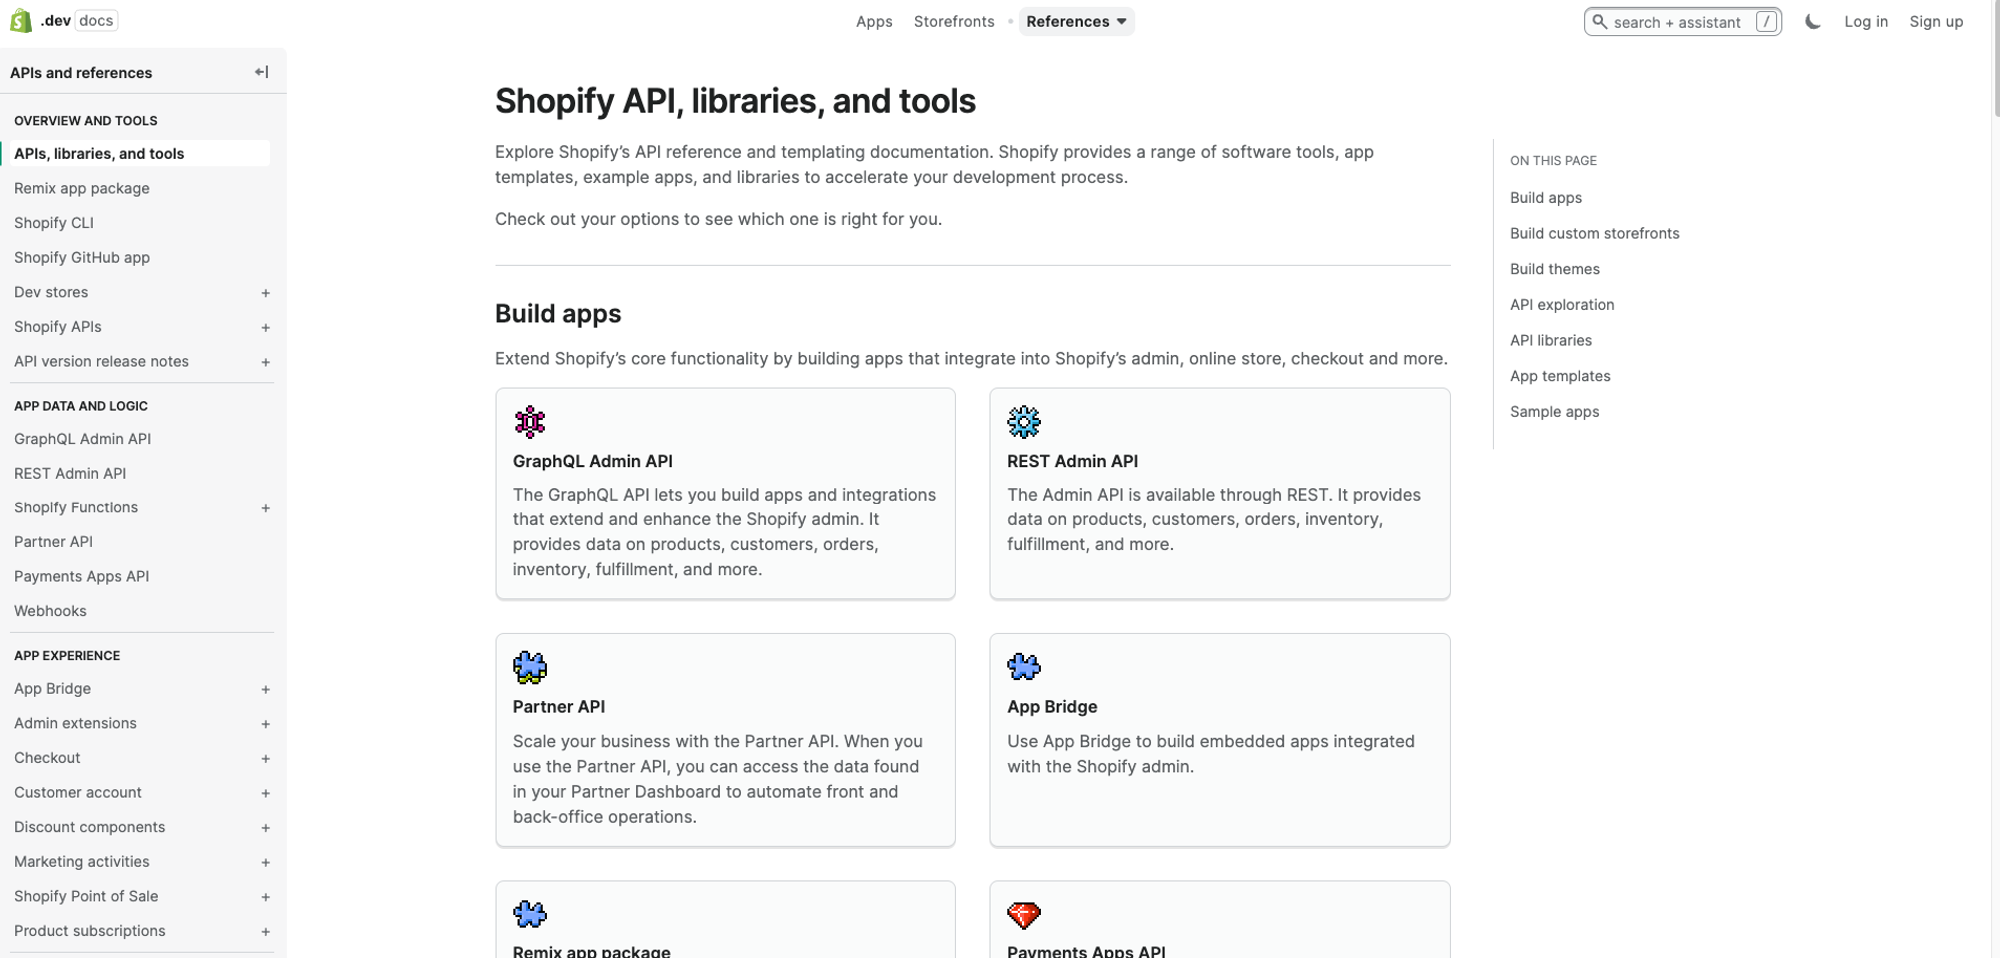Click the Remix app package puzzle icon

click(x=530, y=914)
